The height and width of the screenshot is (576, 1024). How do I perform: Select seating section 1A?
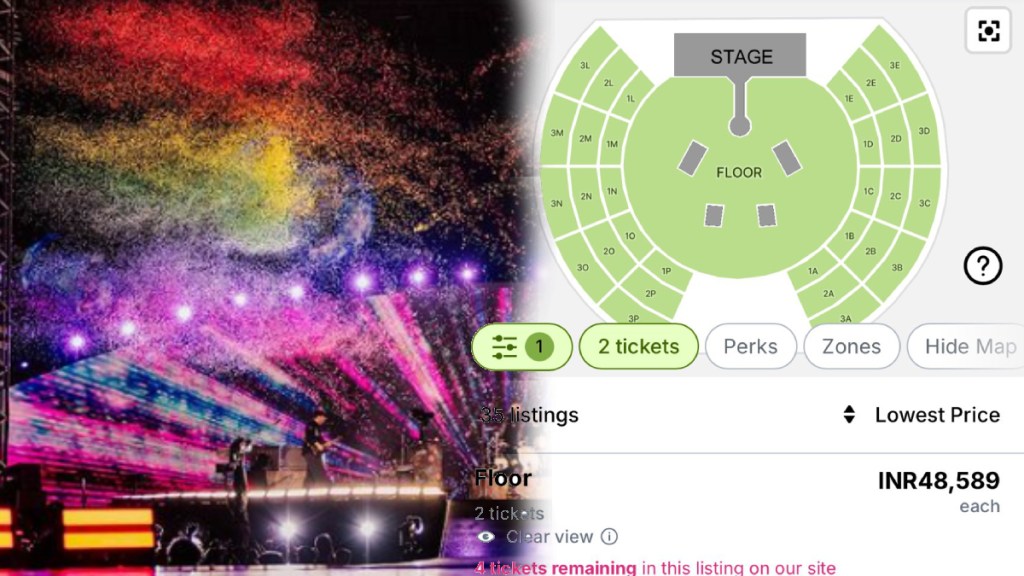tap(813, 271)
